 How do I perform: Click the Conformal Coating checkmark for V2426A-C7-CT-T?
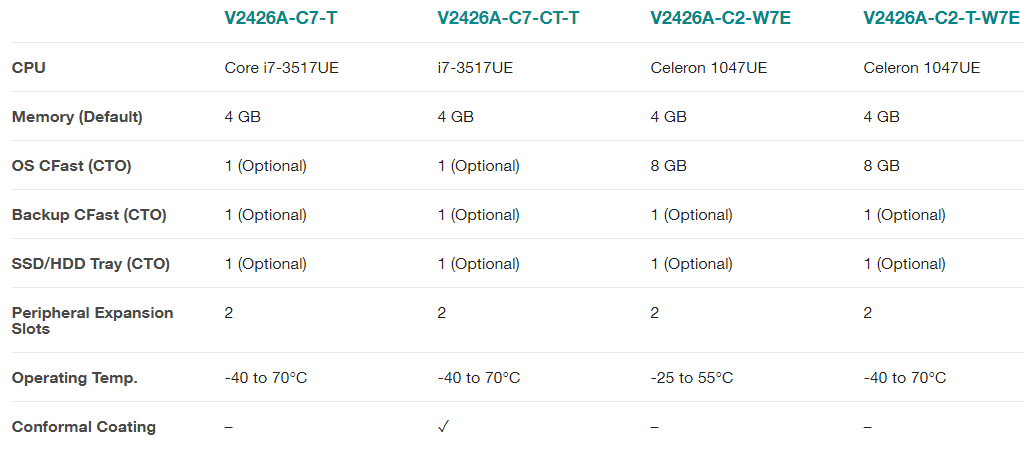coord(444,427)
